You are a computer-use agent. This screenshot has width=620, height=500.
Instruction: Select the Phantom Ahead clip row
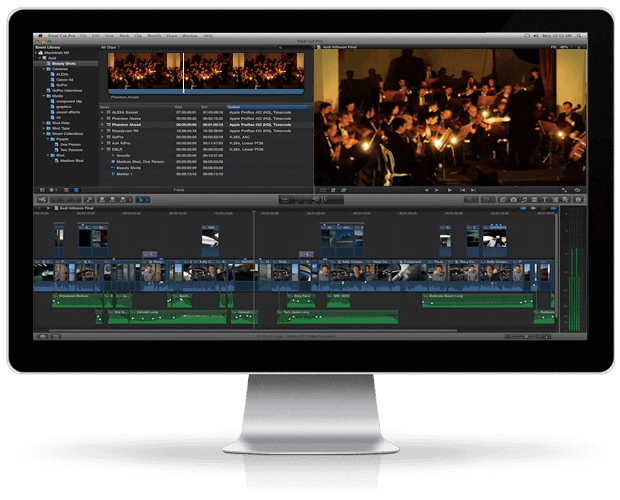[x=205, y=125]
